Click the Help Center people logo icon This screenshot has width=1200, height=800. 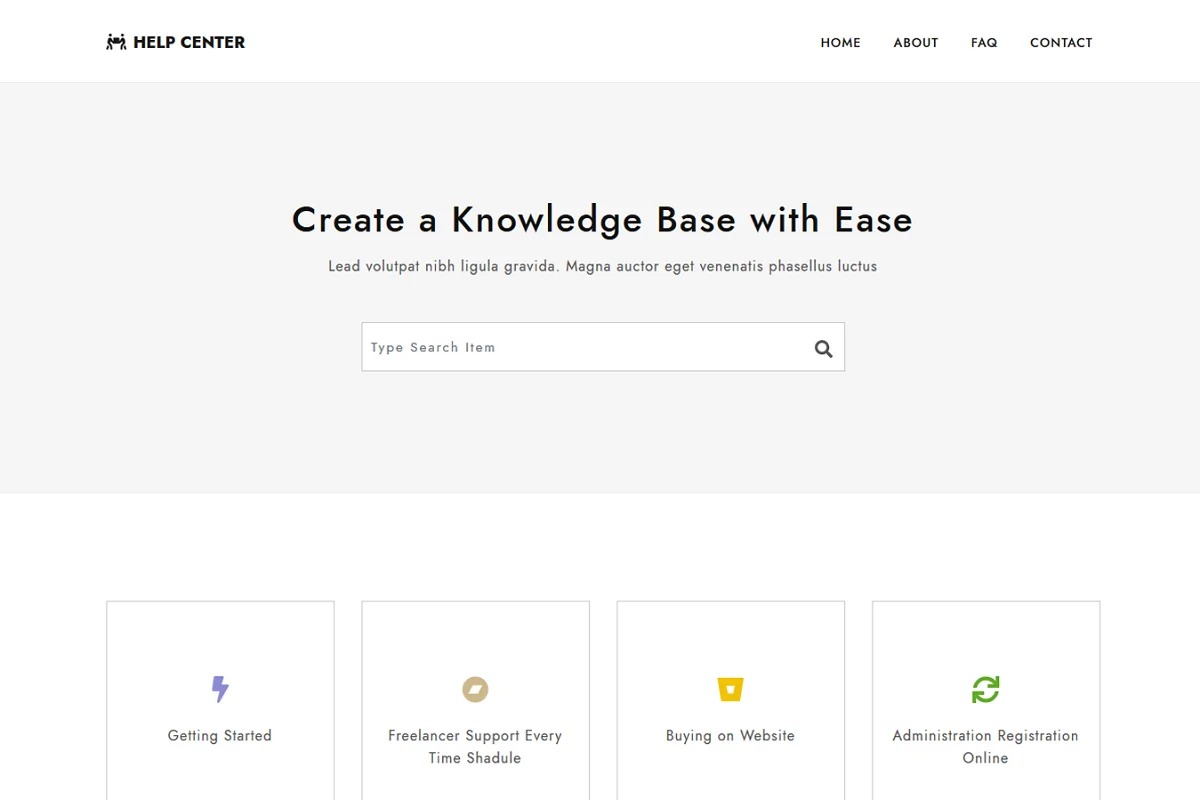point(116,42)
